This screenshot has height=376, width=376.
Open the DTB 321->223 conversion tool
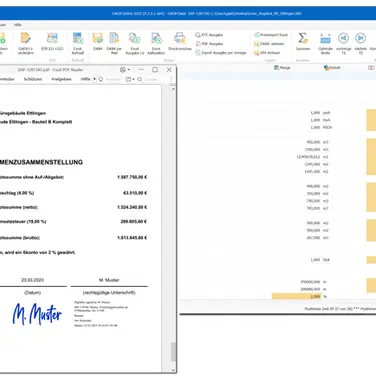coord(52,42)
